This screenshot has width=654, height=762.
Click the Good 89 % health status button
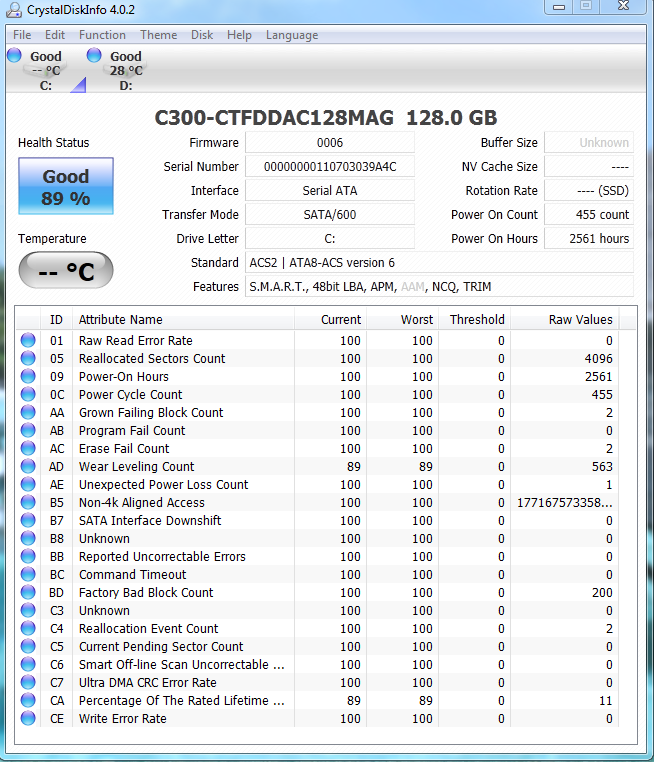coord(66,186)
